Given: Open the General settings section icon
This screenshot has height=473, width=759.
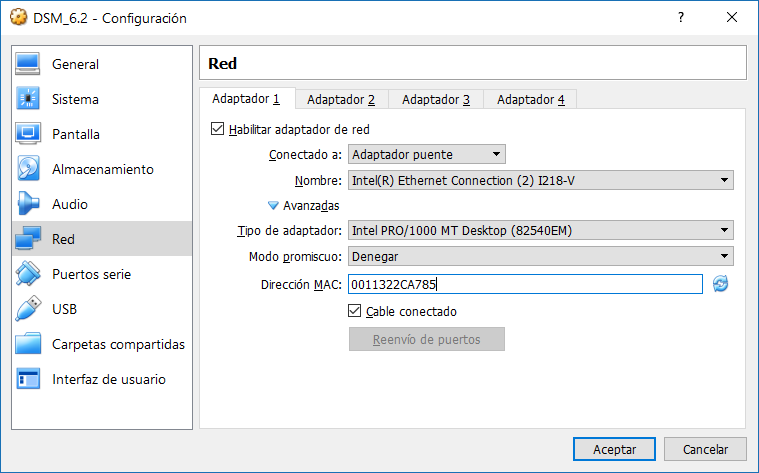Looking at the screenshot, I should coord(28,64).
